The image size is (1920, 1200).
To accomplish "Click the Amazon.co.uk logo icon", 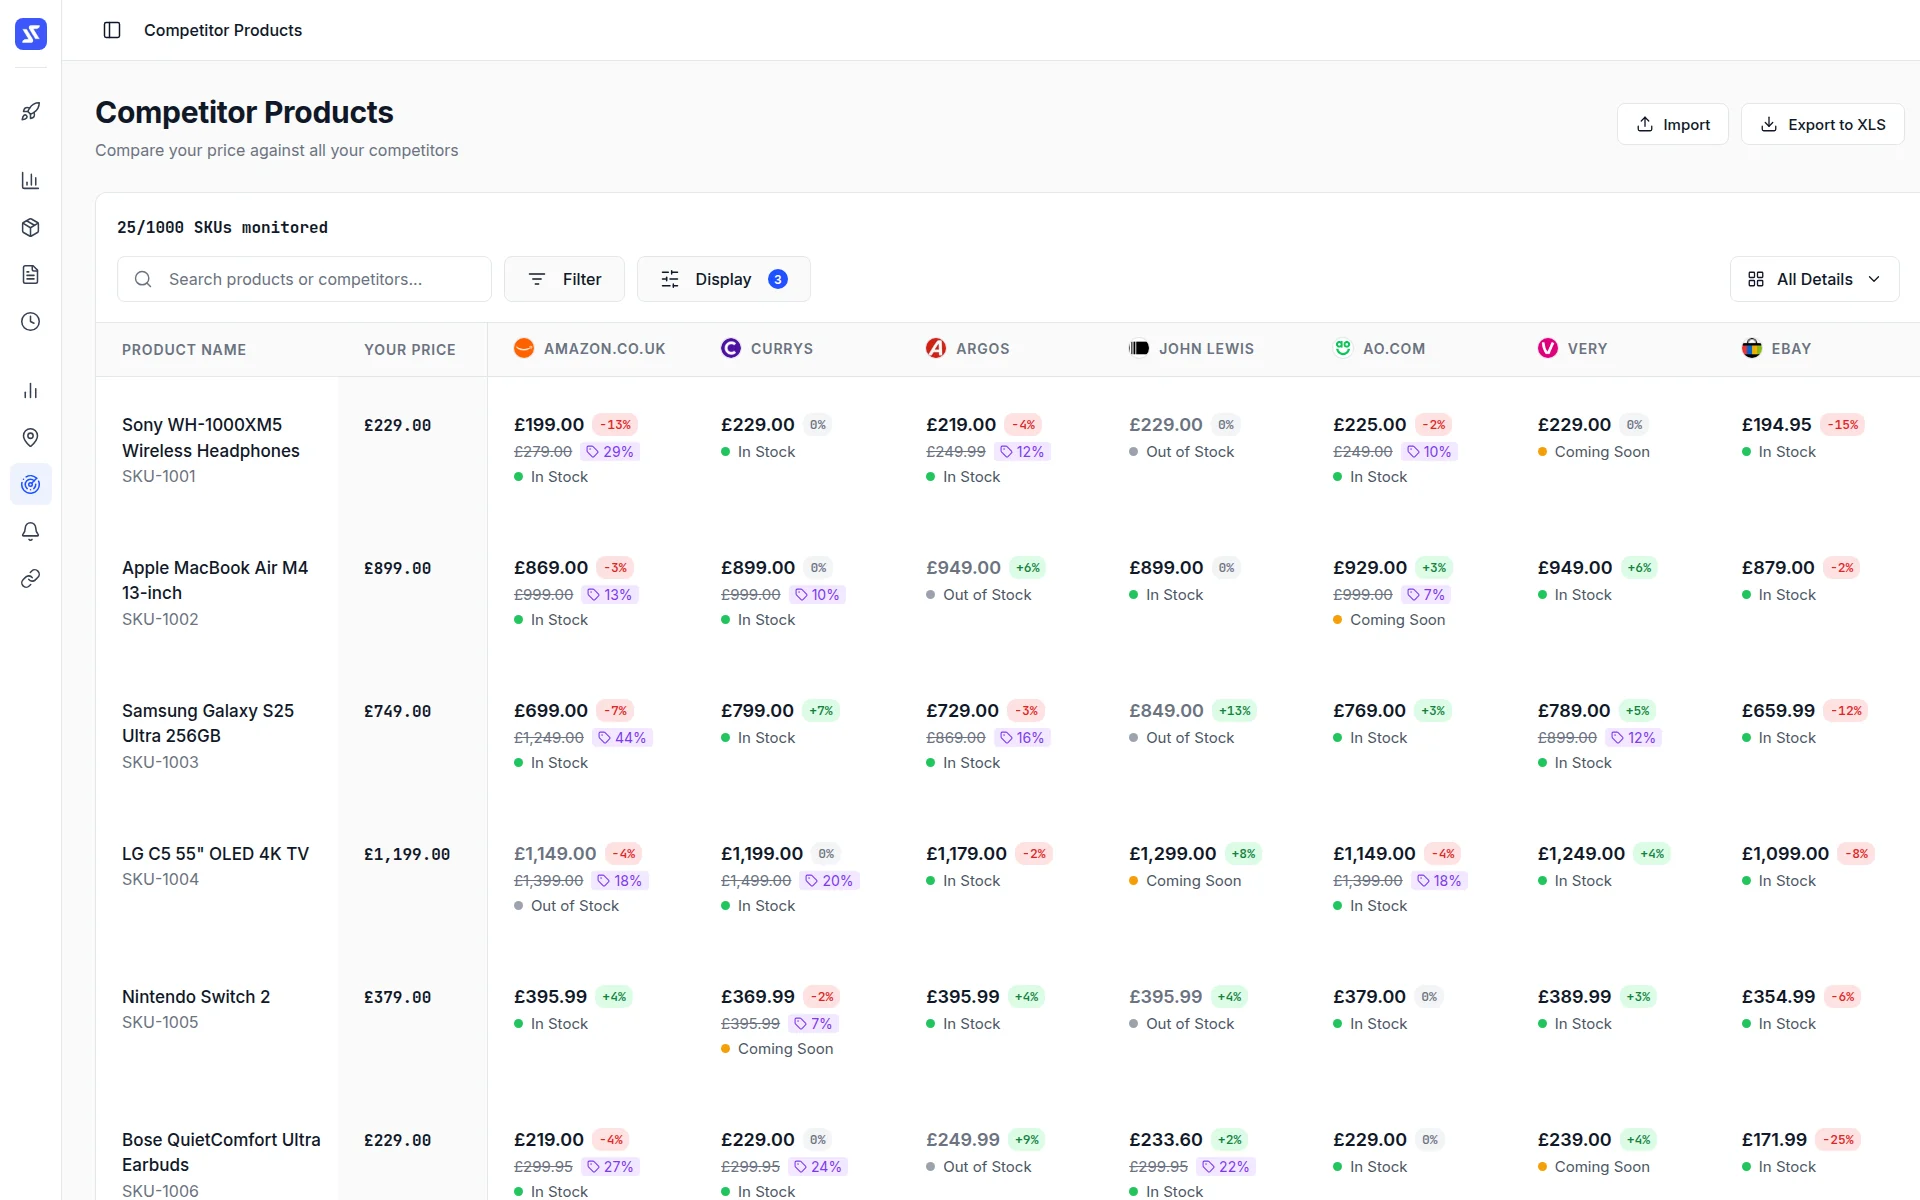I will (x=524, y=348).
